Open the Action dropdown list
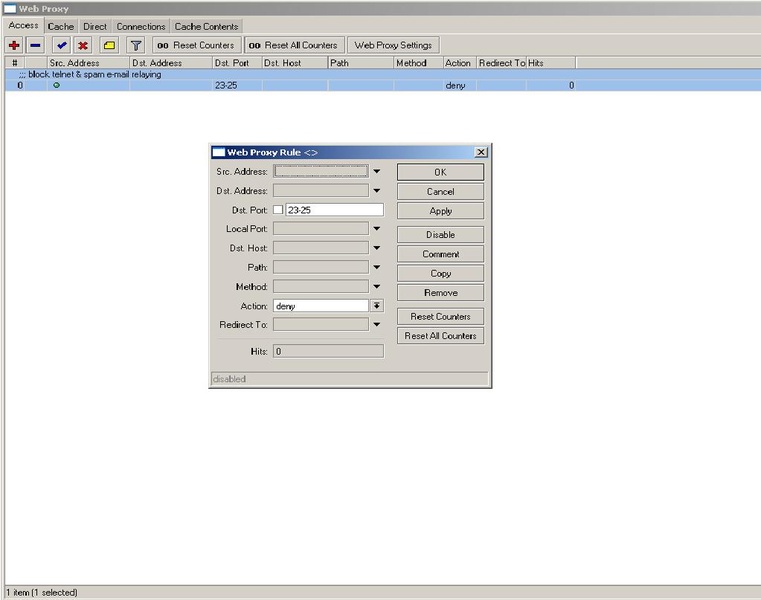 pyautogui.click(x=377, y=306)
